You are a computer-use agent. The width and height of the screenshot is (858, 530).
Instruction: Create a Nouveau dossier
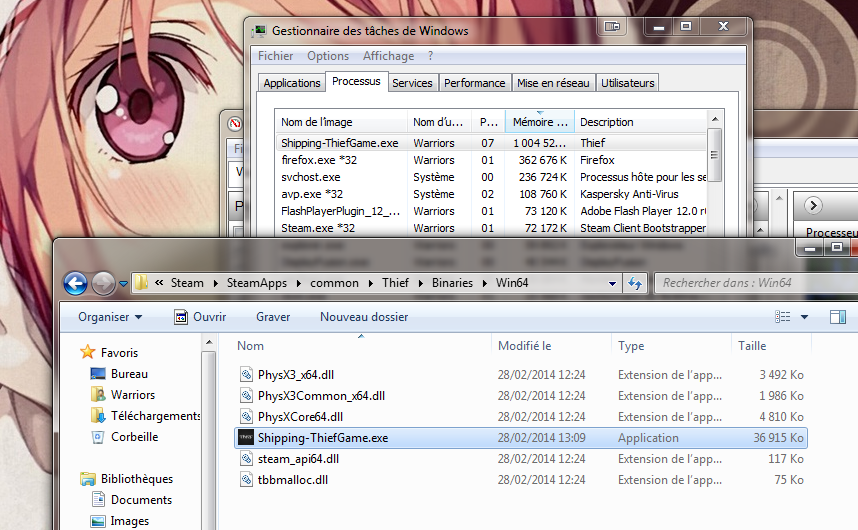point(364,317)
